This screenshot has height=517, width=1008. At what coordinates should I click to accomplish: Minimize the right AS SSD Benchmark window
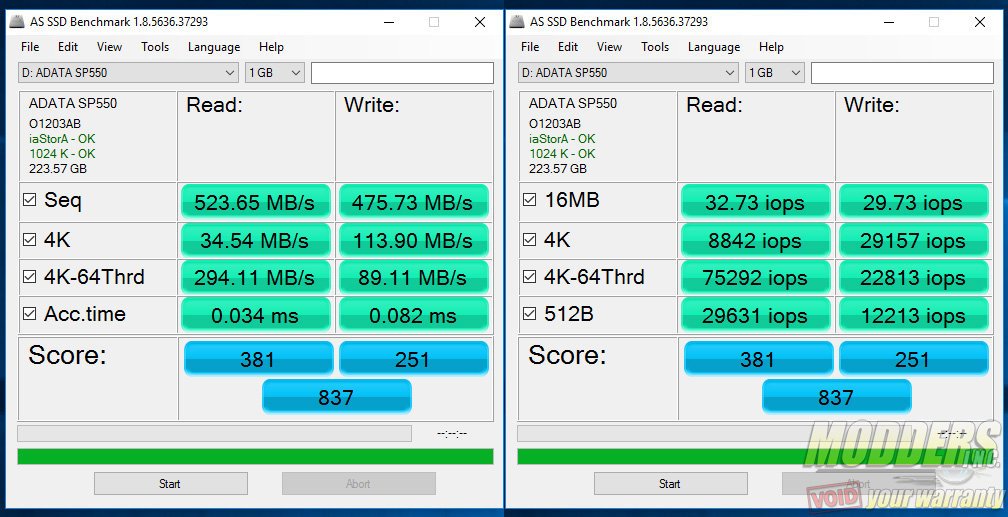click(x=889, y=22)
